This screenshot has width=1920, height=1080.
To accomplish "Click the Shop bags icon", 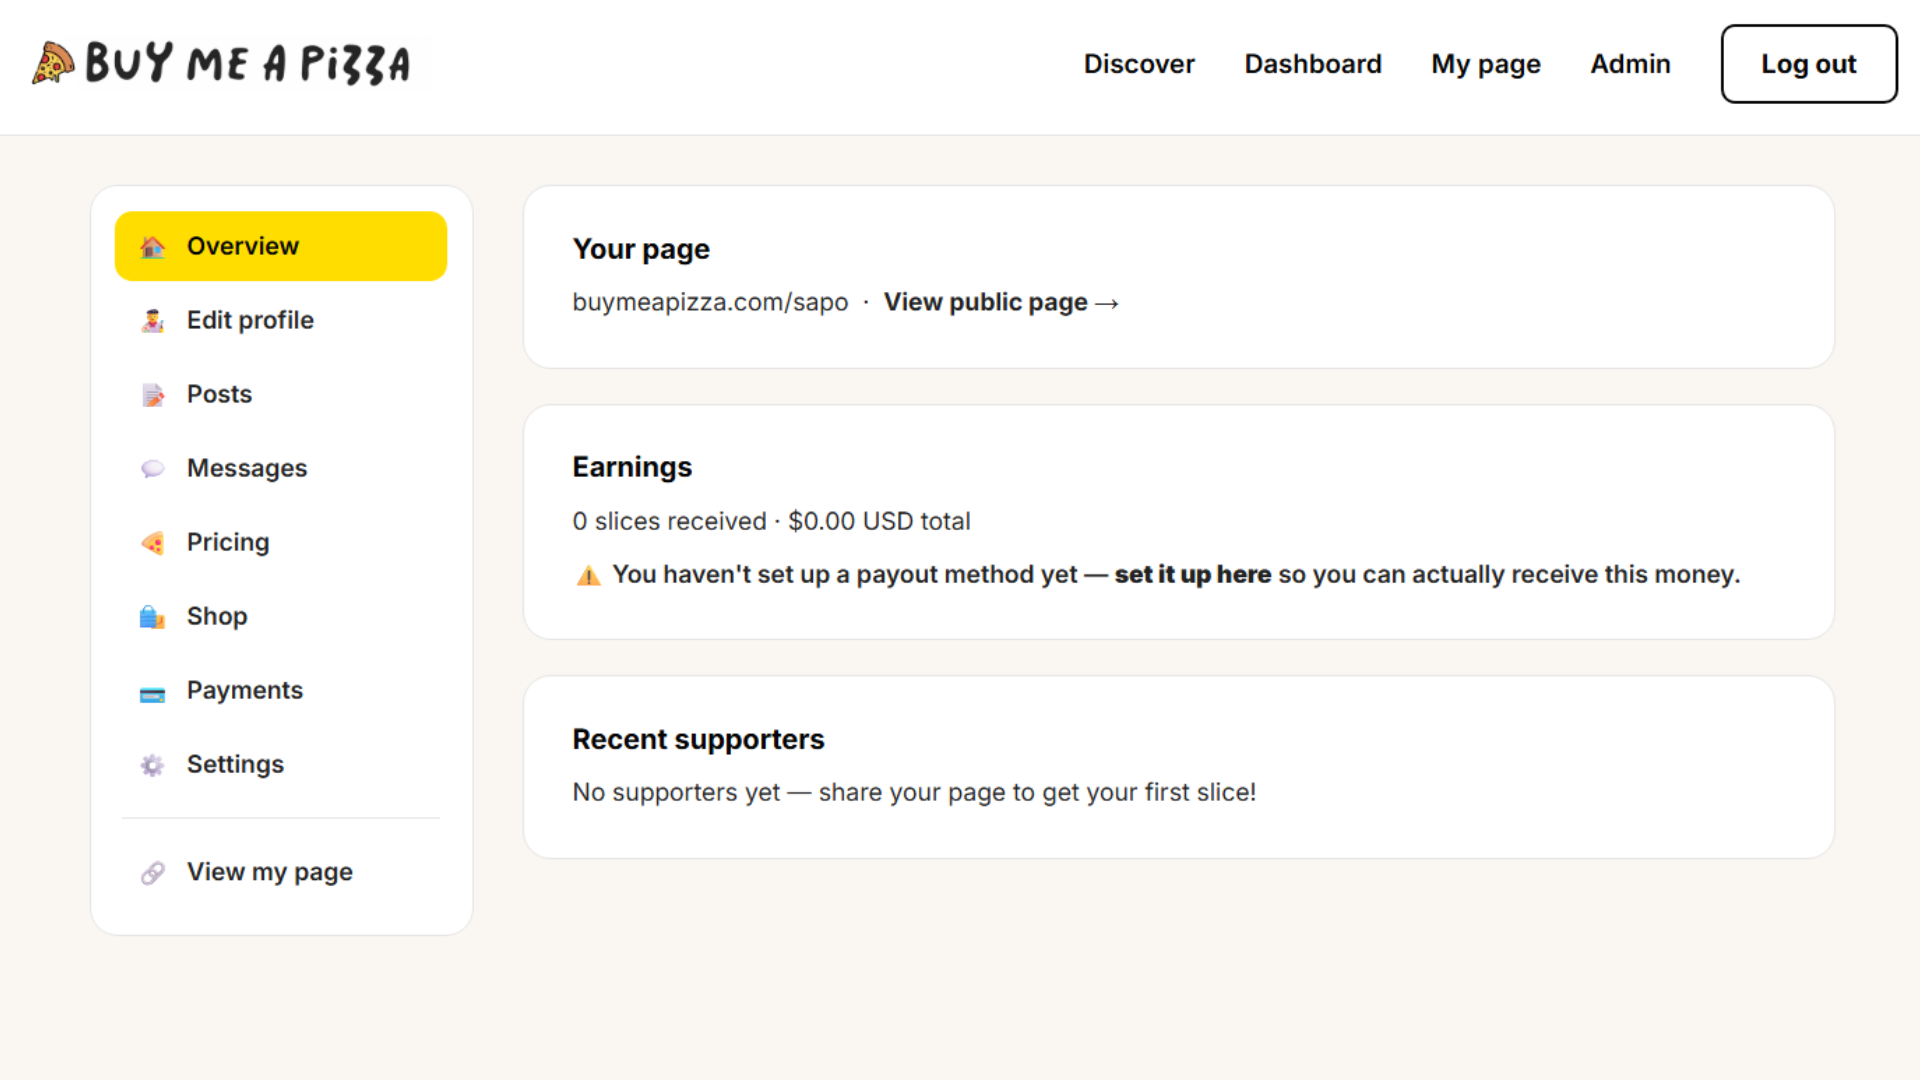I will coord(152,617).
